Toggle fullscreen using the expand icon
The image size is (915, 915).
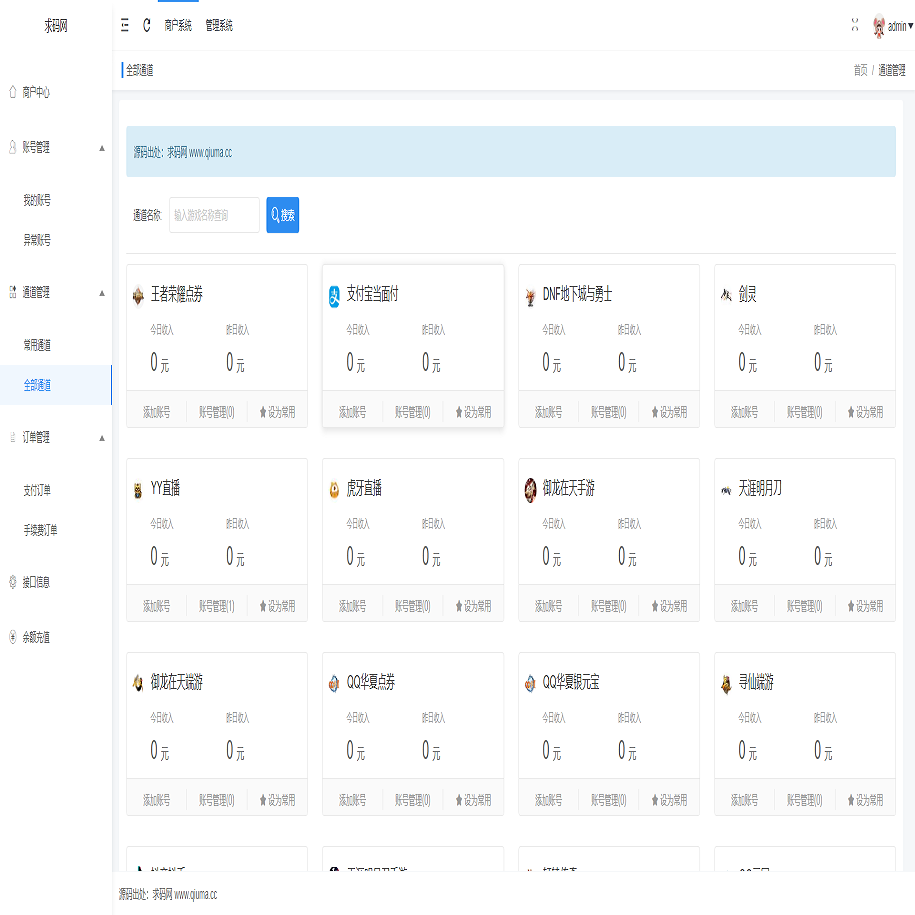coord(855,26)
